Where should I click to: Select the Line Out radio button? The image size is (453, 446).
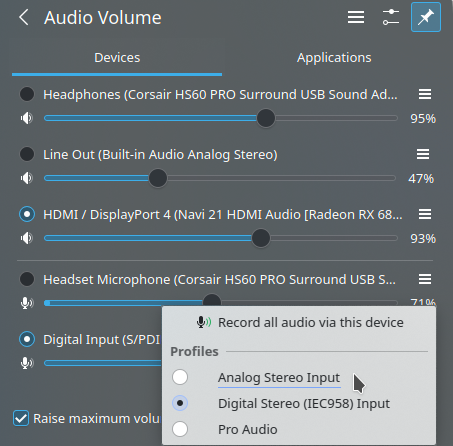click(27, 154)
